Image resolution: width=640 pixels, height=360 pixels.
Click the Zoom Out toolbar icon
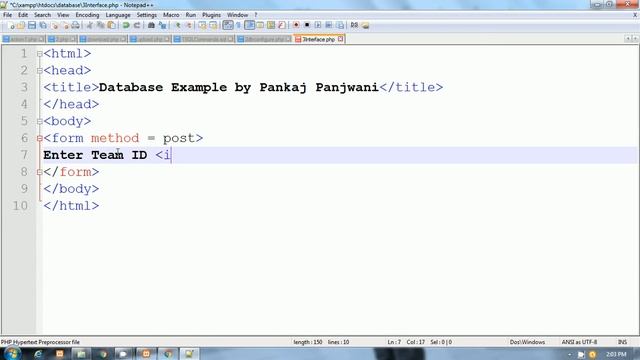coord(189,25)
